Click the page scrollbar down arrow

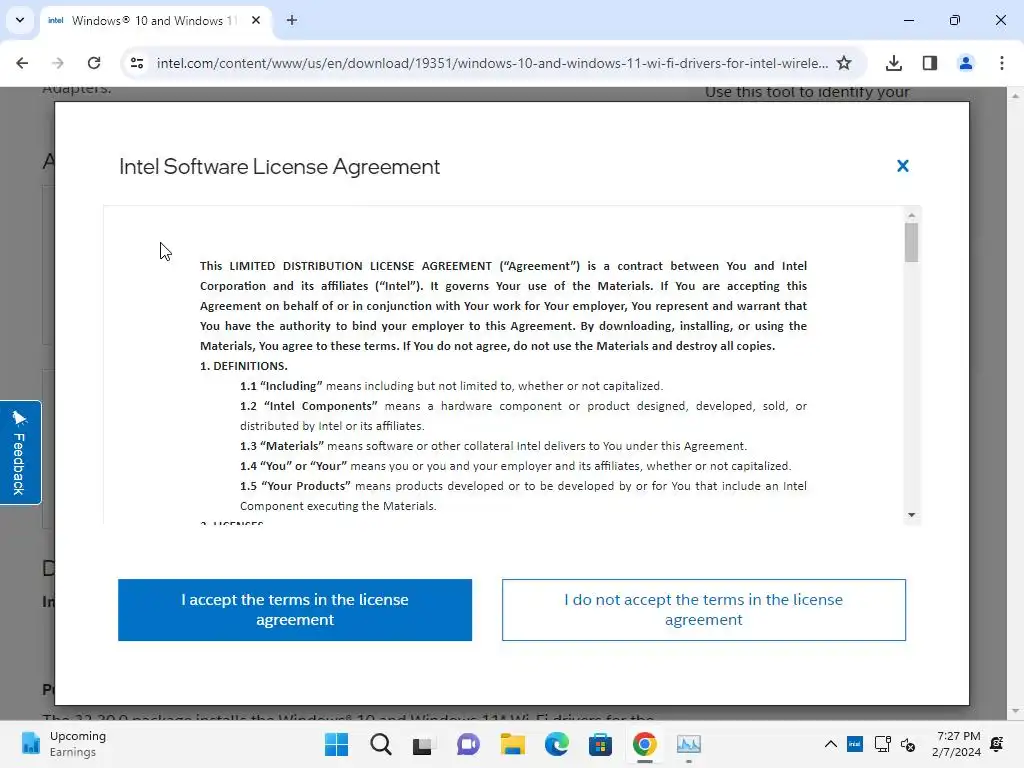1016,711
